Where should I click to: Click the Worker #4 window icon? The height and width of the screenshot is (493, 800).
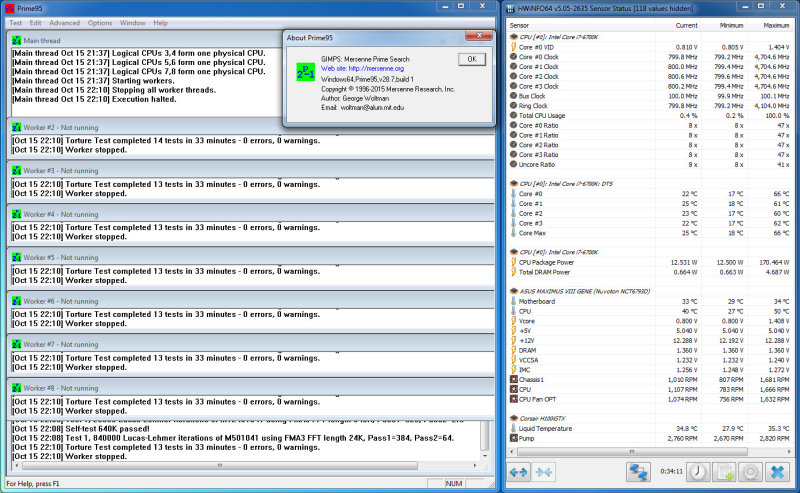click(16, 214)
